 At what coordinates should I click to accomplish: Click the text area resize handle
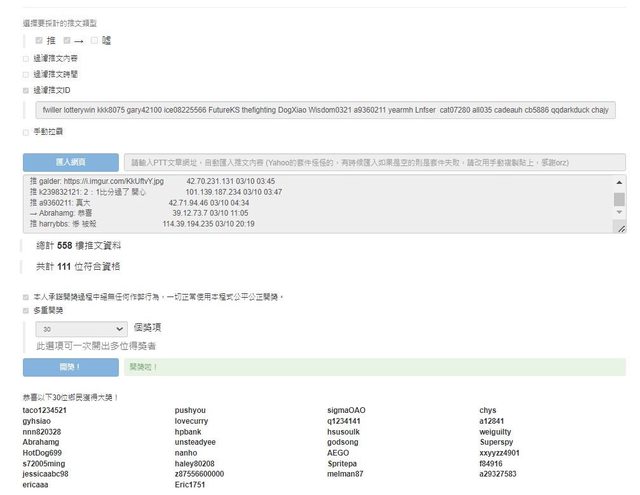click(621, 230)
